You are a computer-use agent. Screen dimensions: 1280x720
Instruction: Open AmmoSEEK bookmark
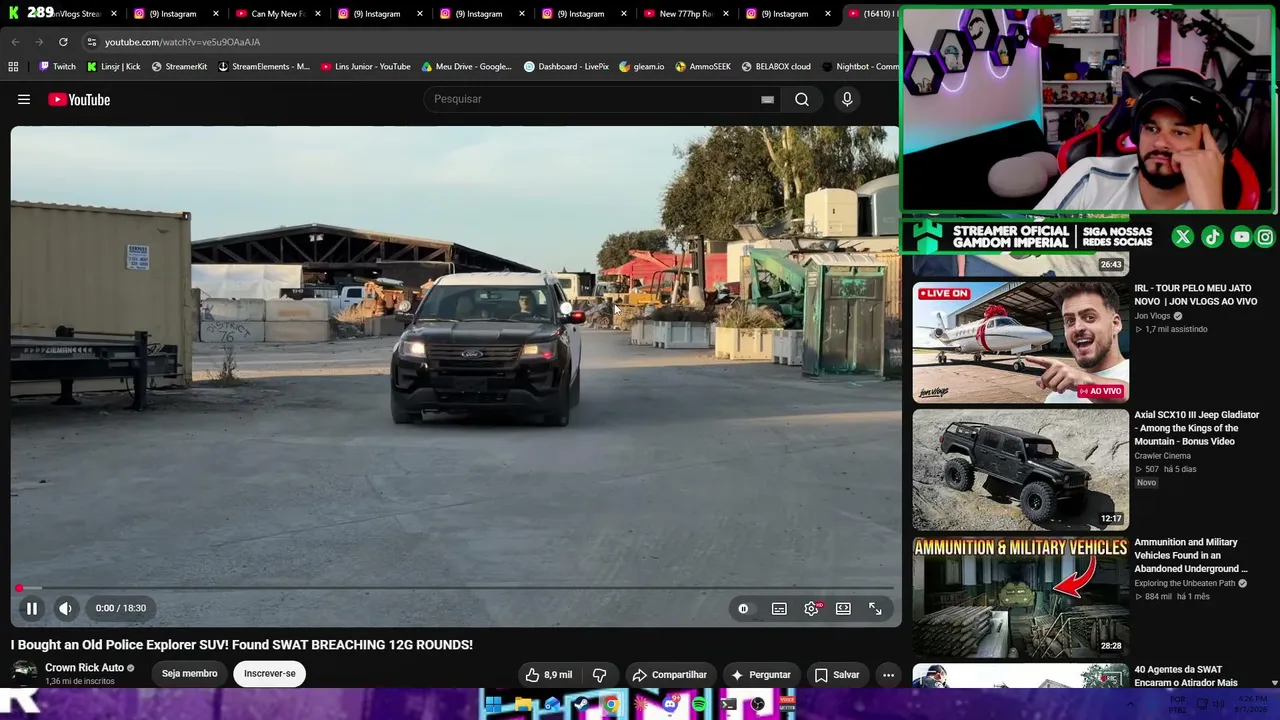(x=703, y=67)
